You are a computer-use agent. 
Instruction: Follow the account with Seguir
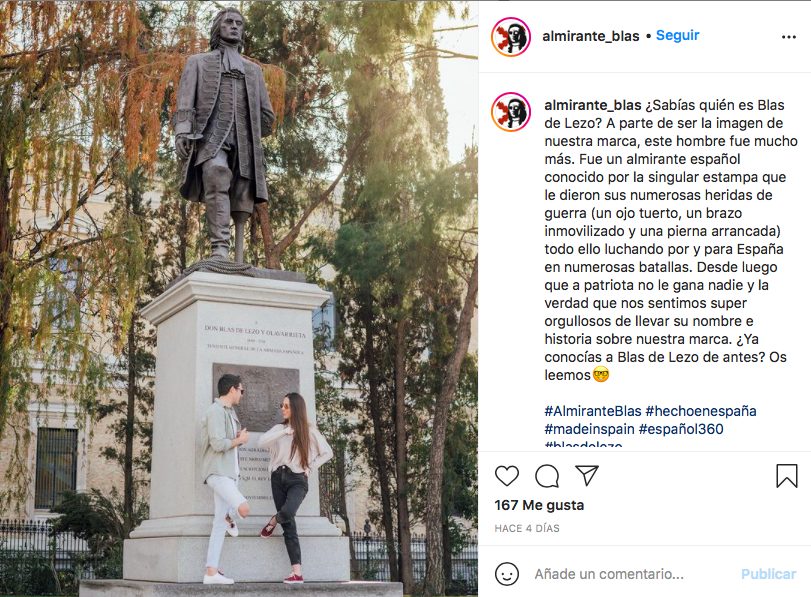[x=678, y=35]
